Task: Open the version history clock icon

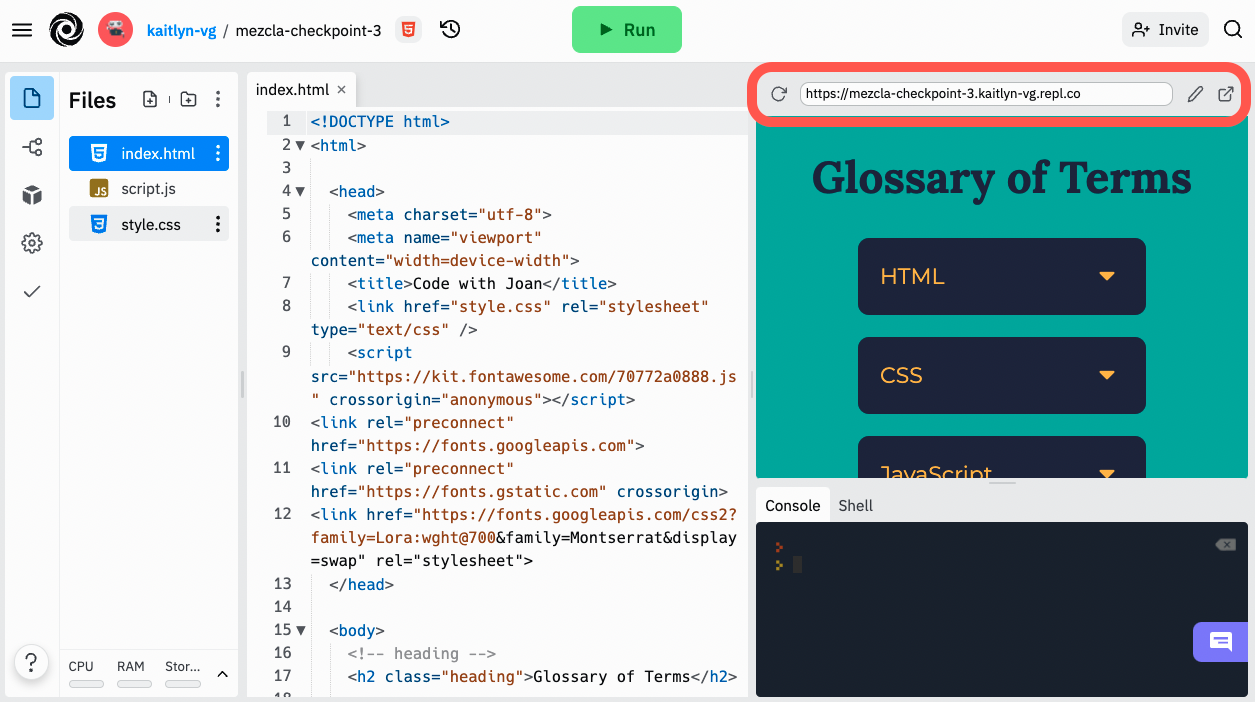Action: [450, 30]
